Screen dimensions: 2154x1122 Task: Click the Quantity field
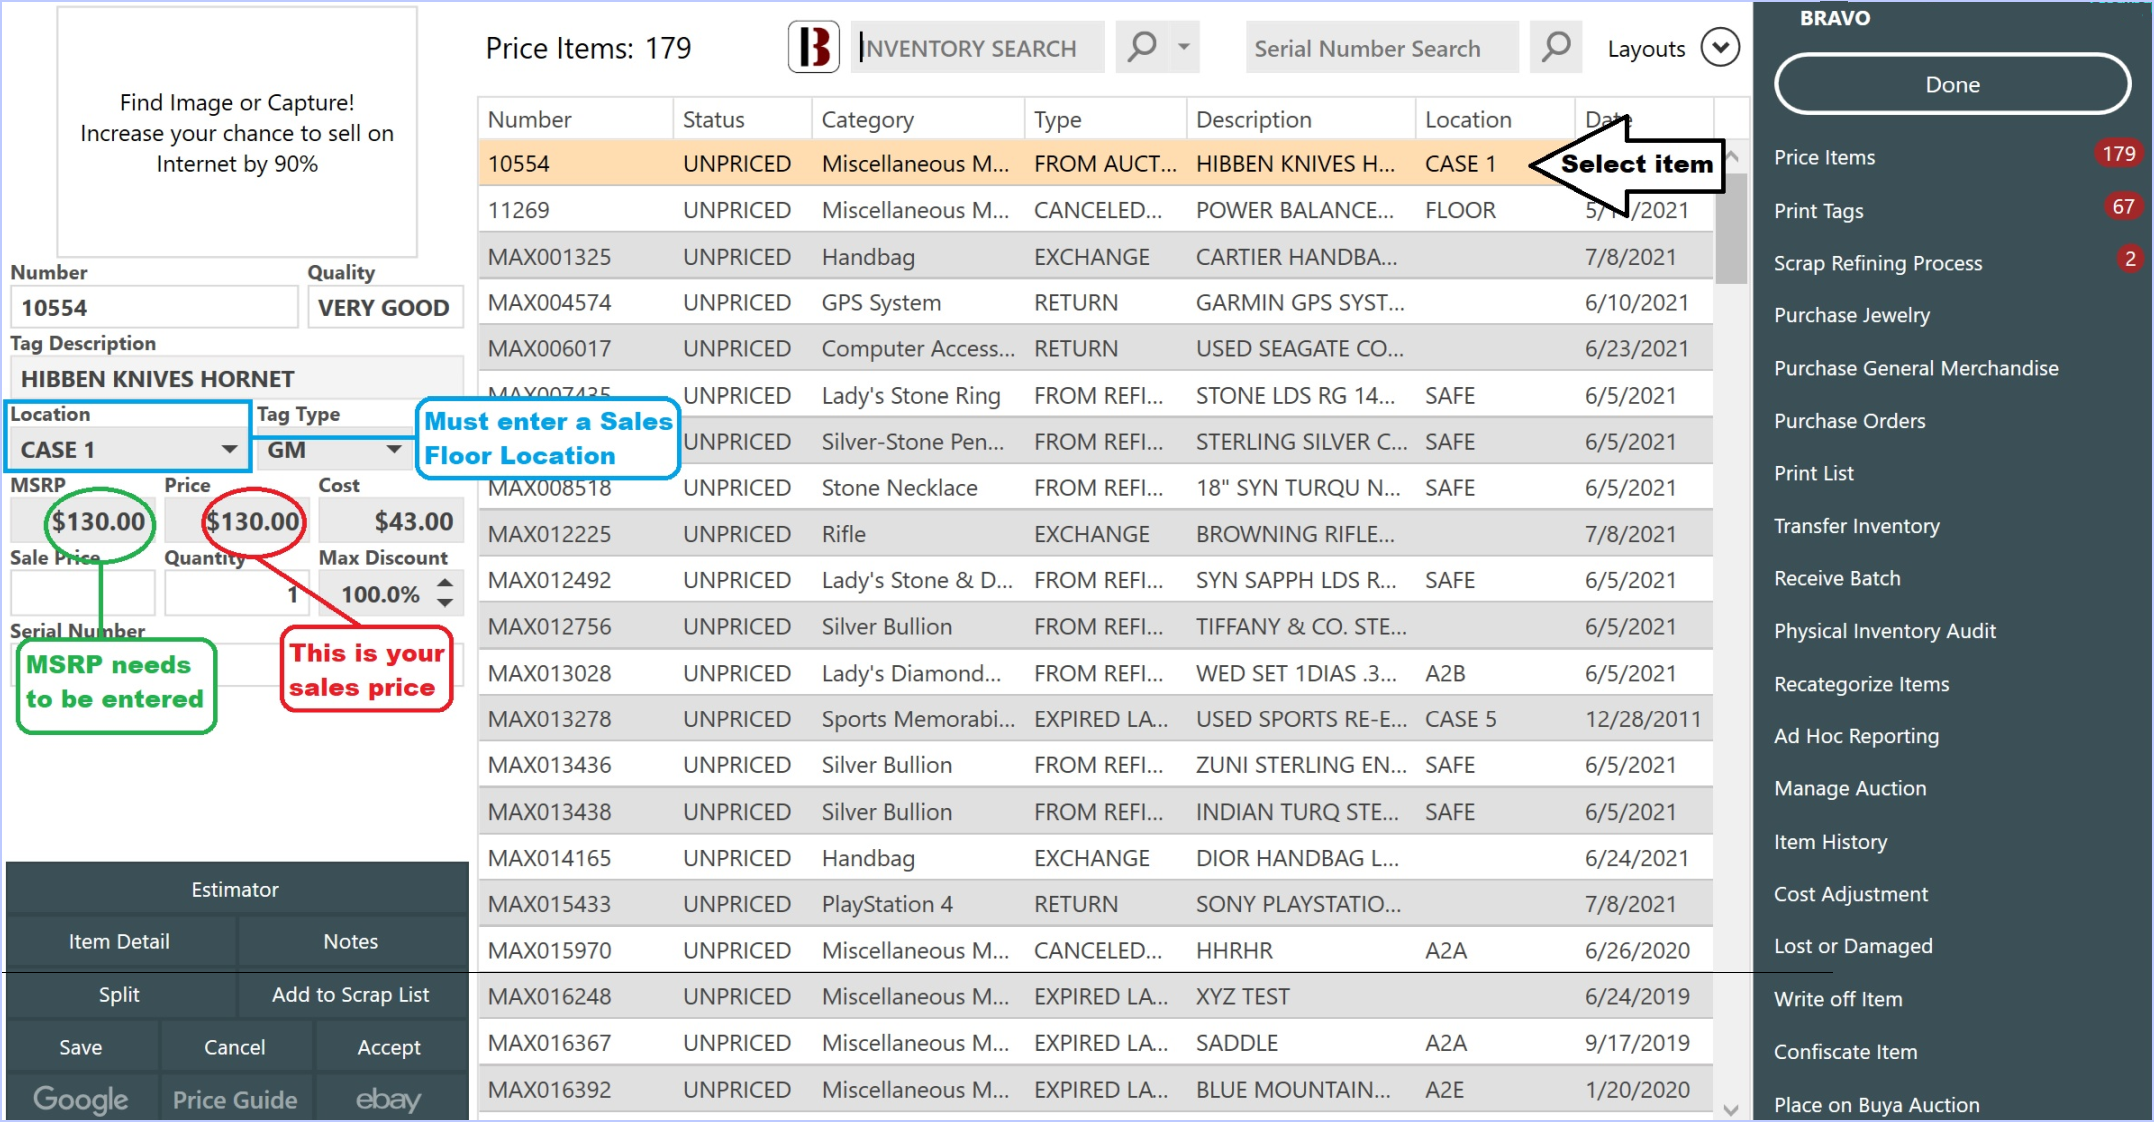(236, 594)
